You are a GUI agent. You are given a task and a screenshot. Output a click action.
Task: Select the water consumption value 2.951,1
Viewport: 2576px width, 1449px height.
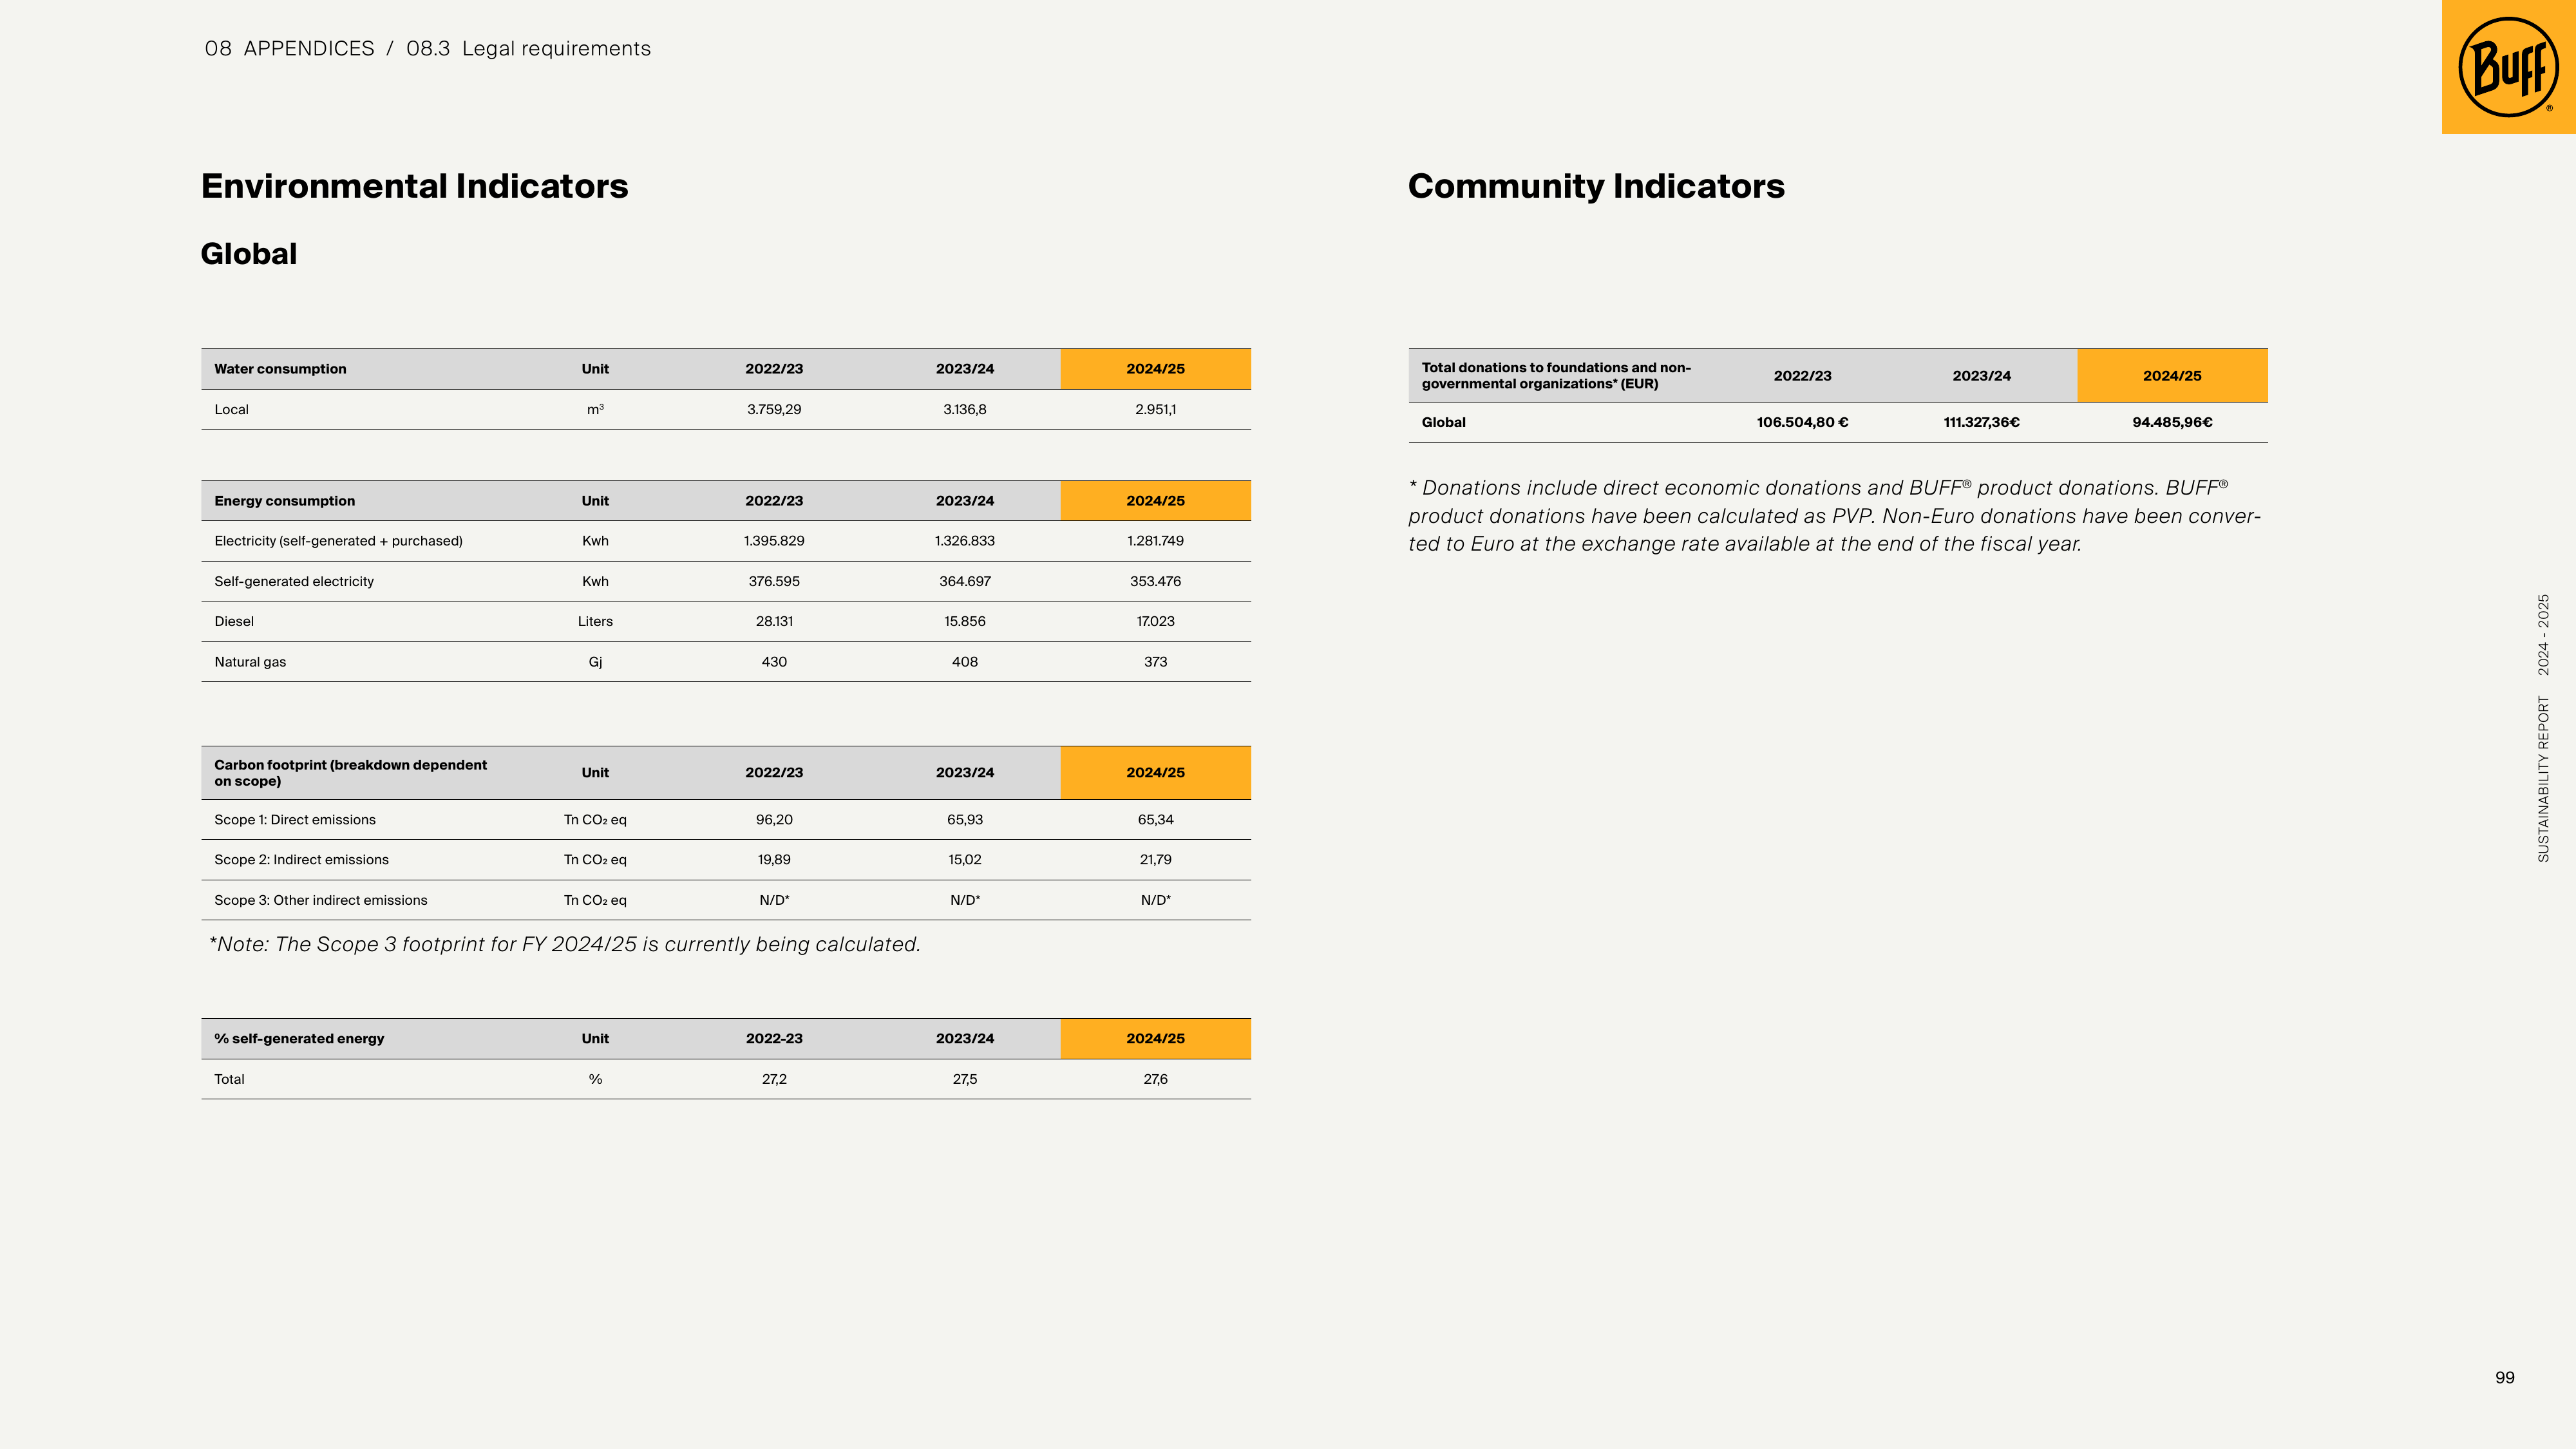[x=1155, y=410]
